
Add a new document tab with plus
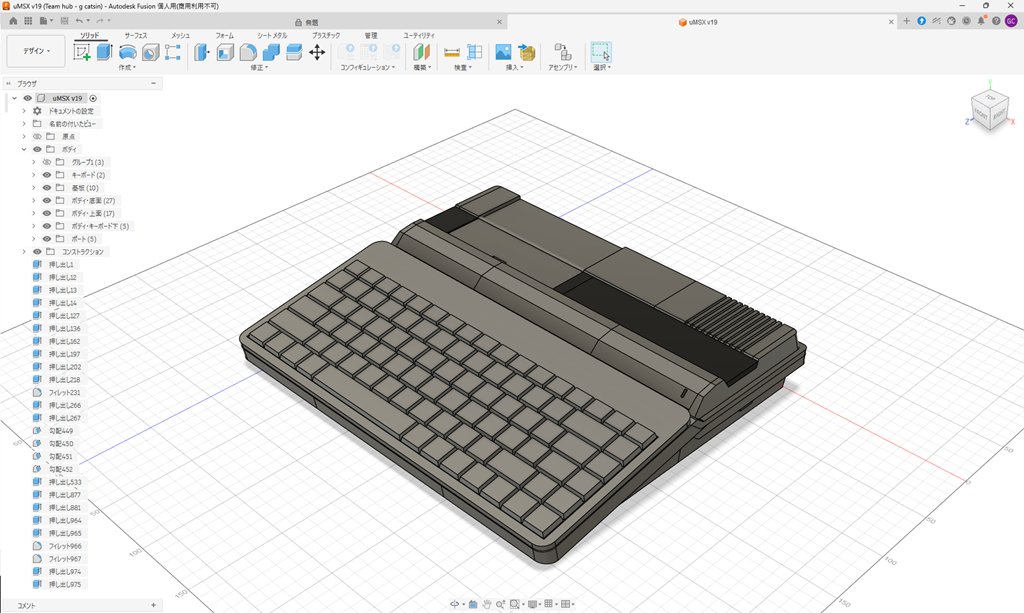906,21
